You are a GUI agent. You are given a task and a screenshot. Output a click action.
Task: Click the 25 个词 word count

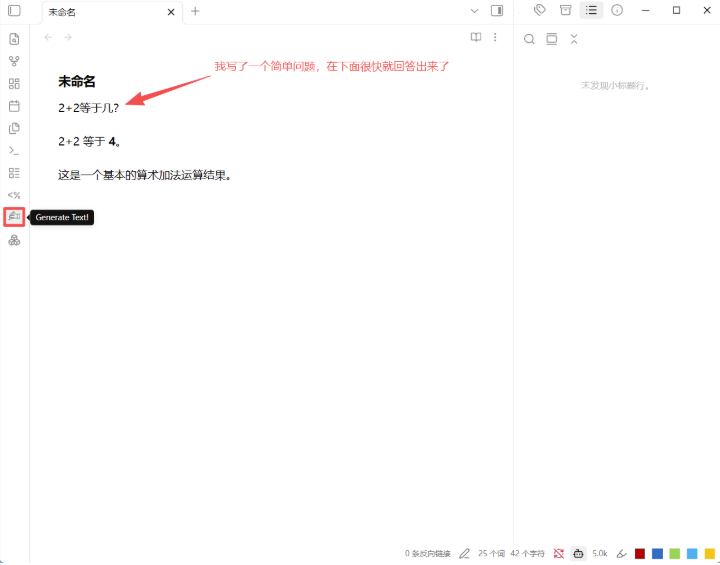[x=492, y=554]
